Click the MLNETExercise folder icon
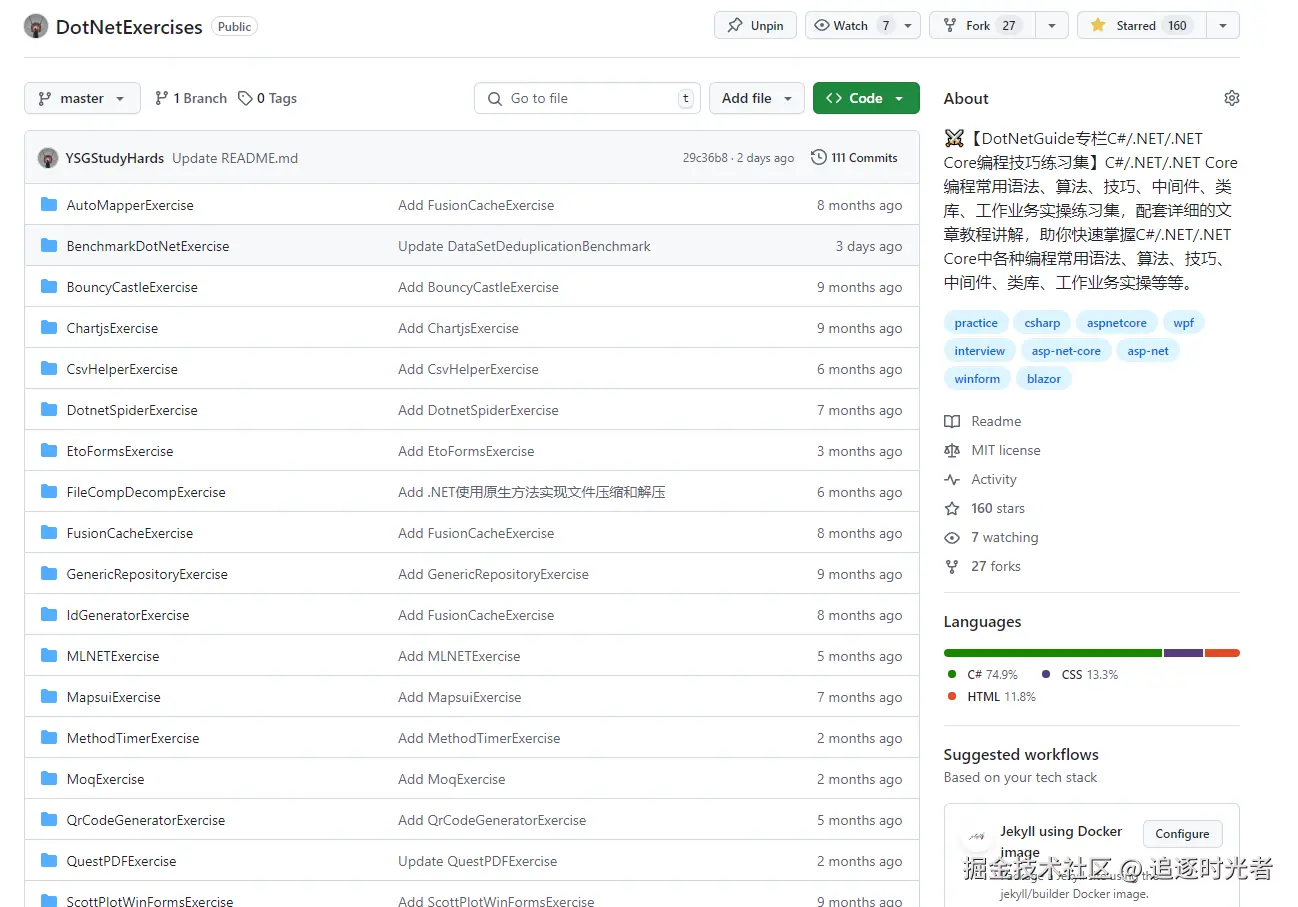 pyautogui.click(x=49, y=656)
